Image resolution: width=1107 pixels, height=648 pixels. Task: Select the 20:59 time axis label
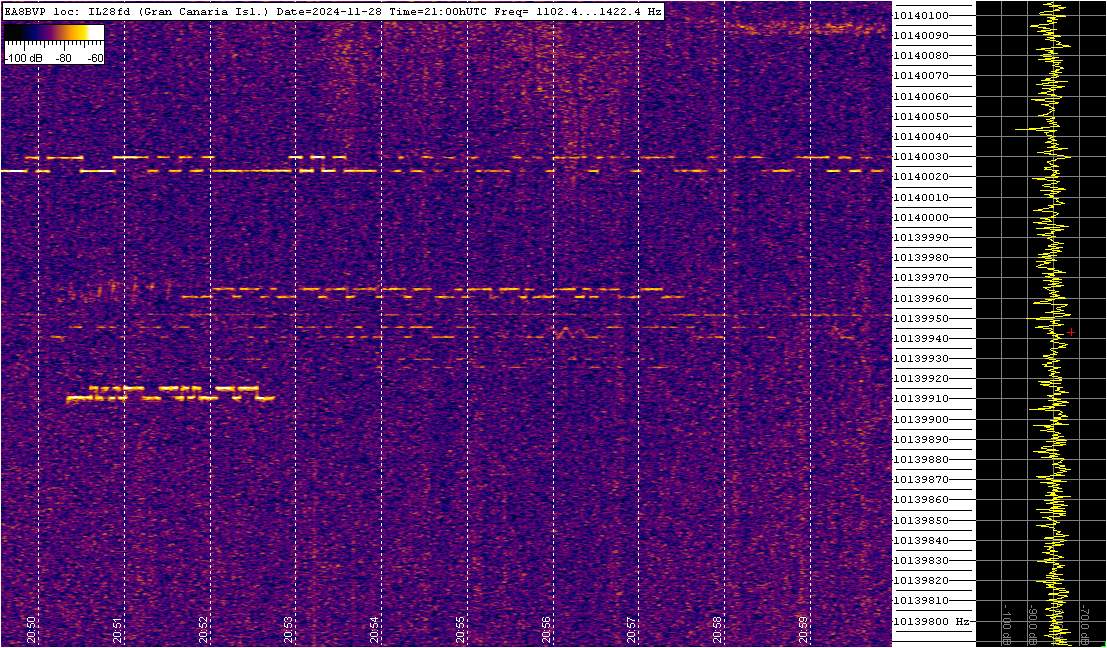(x=803, y=630)
